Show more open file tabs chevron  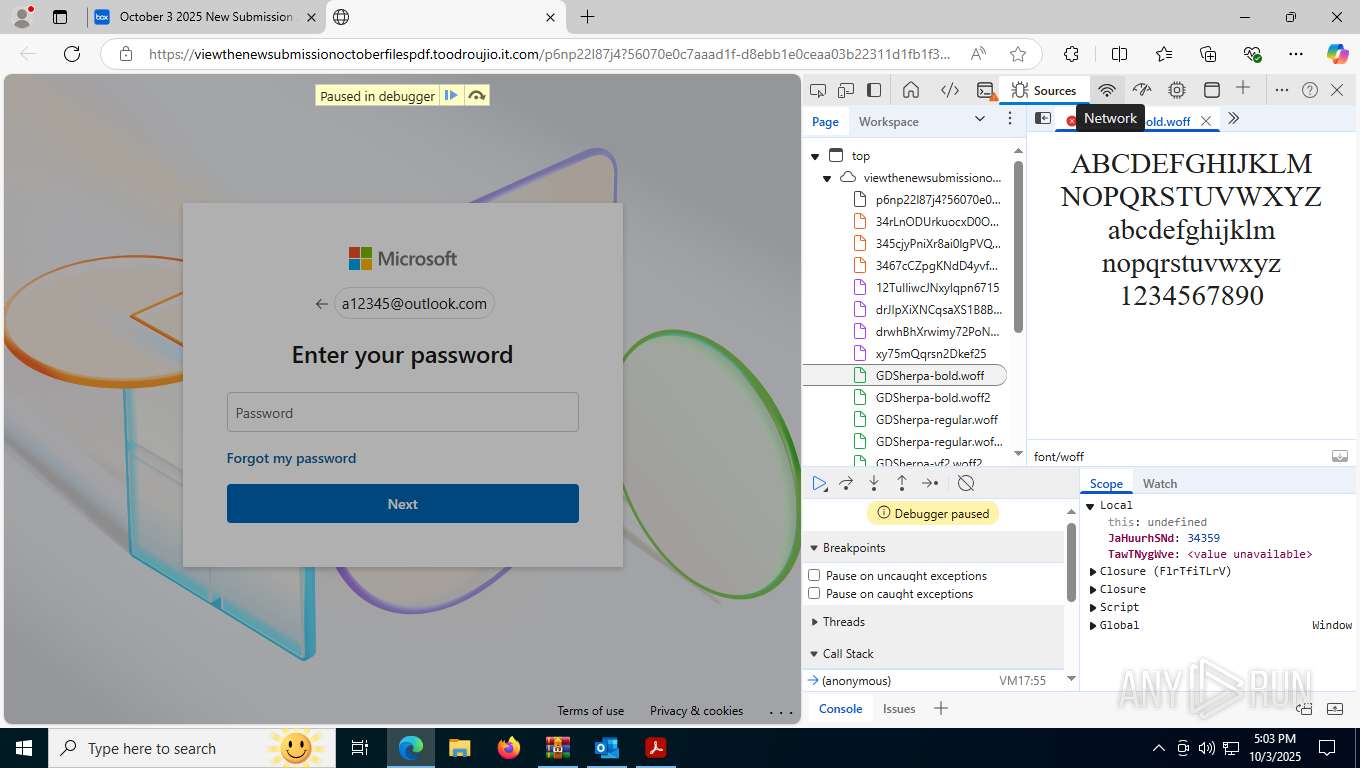click(1234, 118)
